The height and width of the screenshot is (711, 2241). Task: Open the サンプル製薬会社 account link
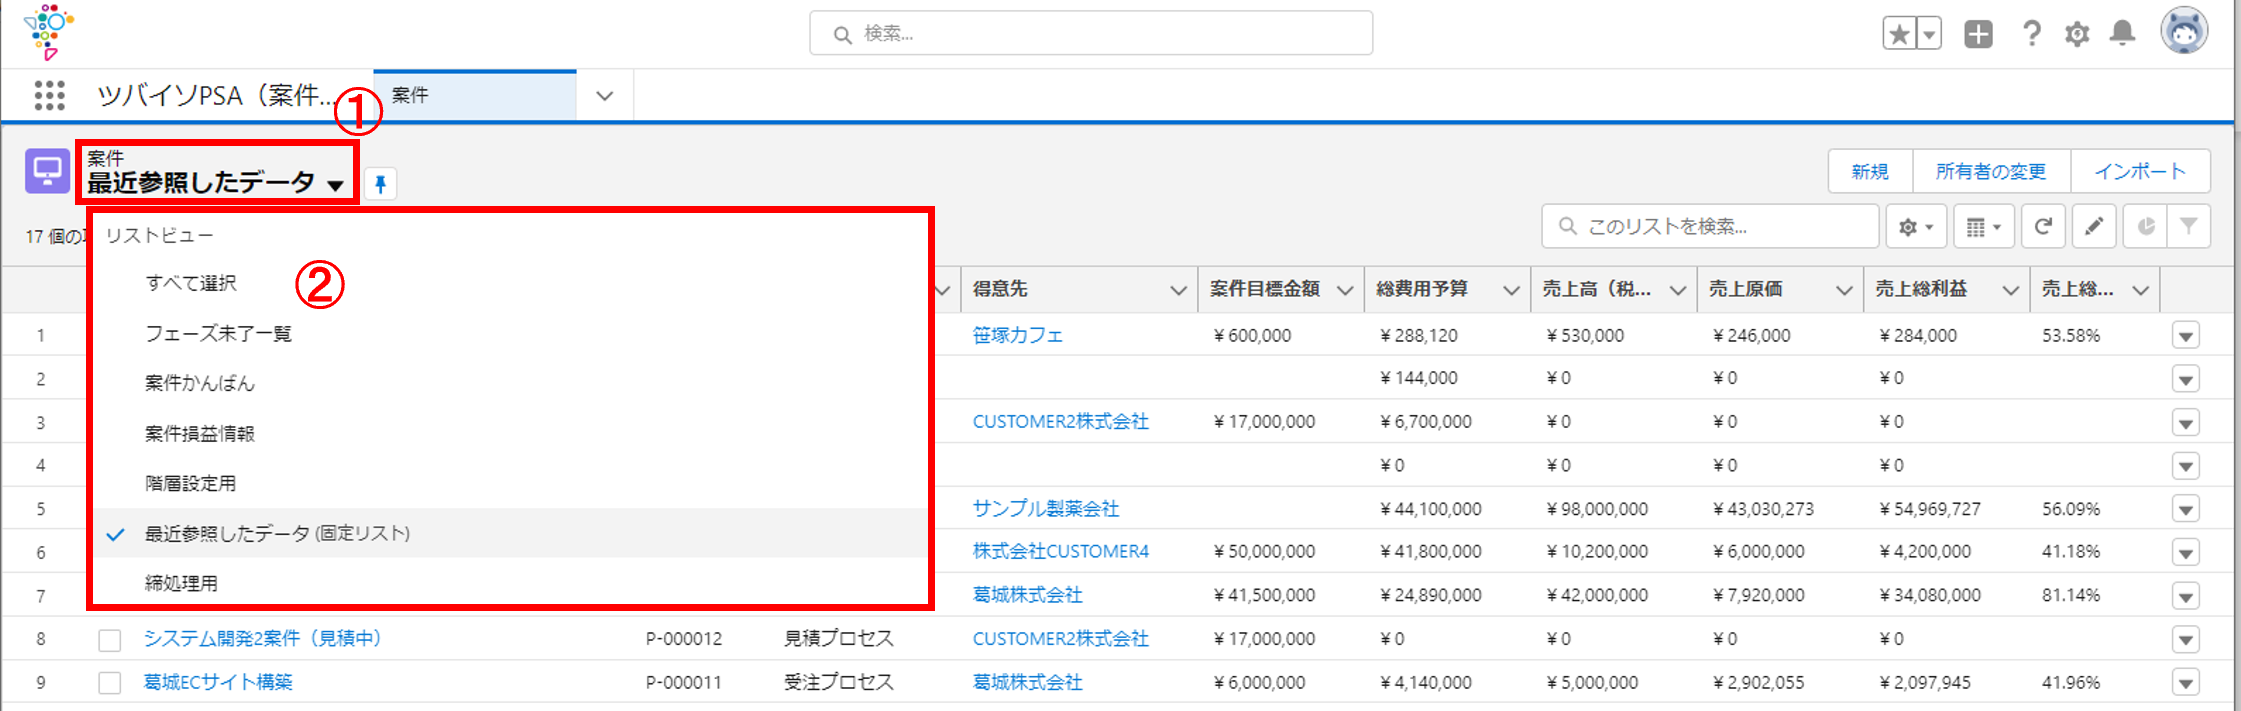coord(1046,508)
